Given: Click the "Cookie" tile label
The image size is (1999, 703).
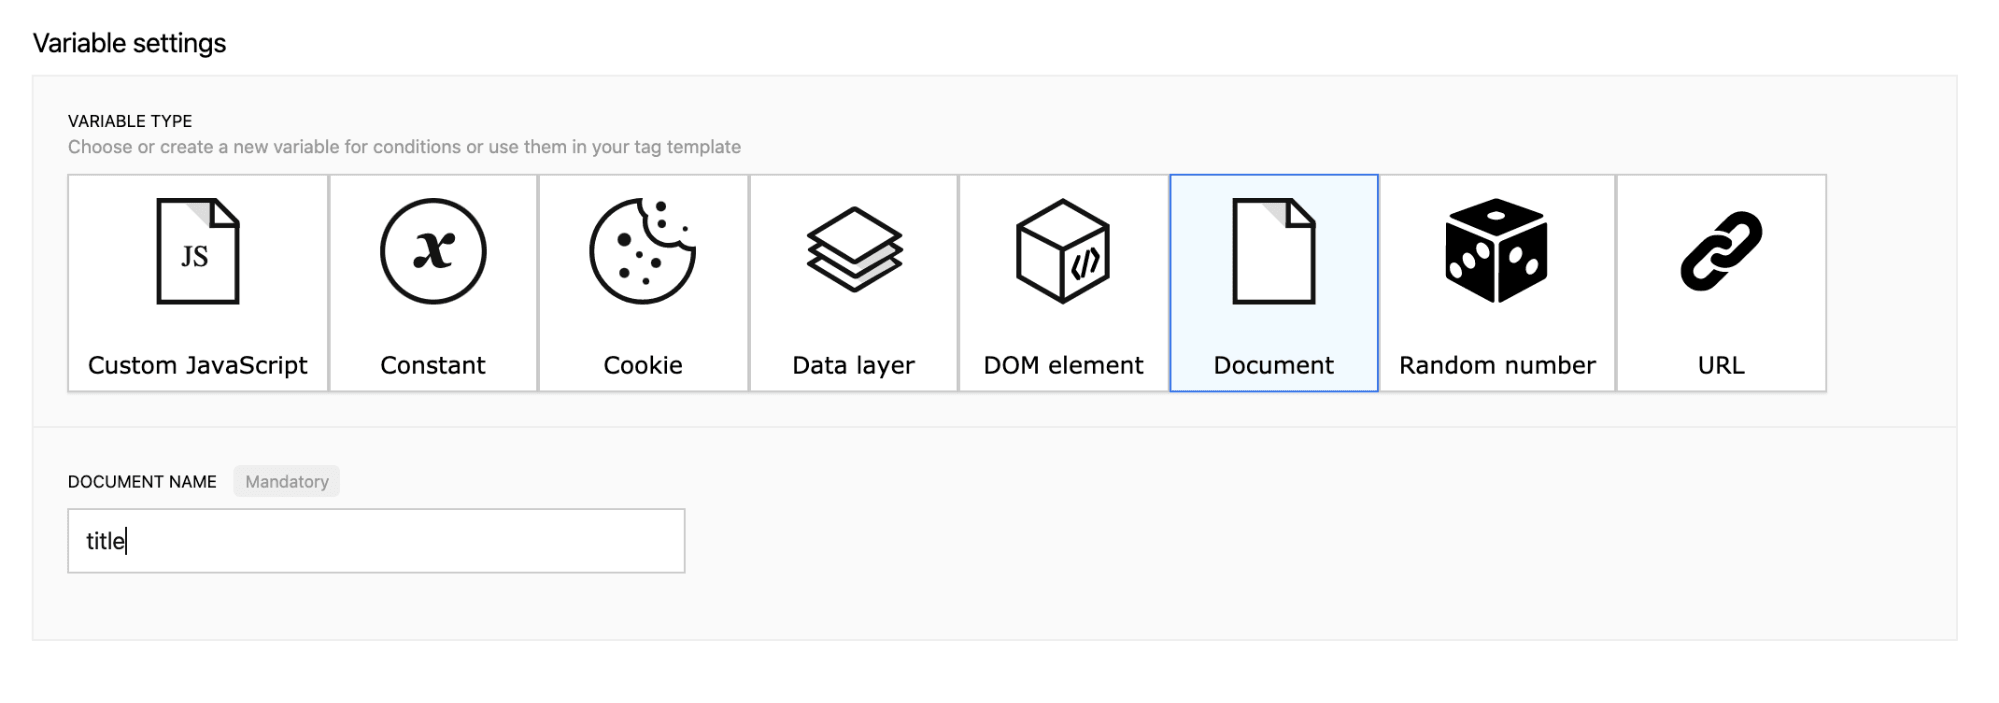Looking at the screenshot, I should (x=643, y=365).
